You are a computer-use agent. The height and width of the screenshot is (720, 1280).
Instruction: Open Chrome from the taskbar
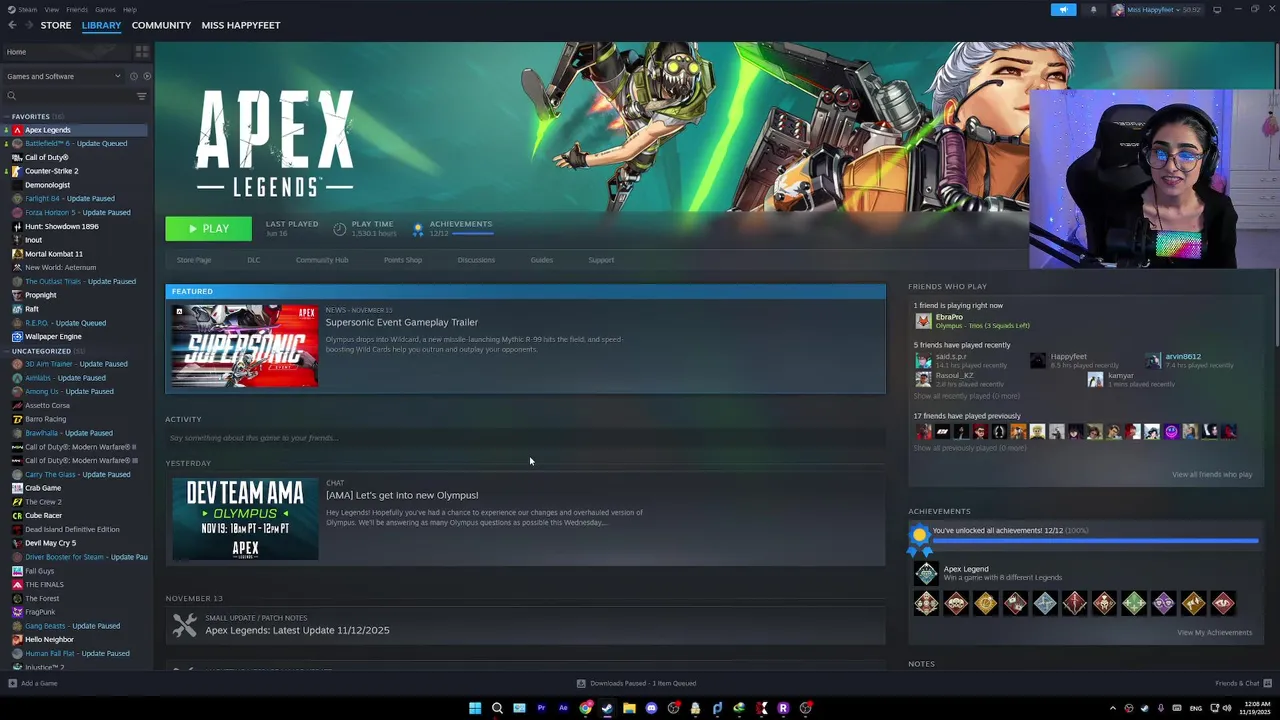coord(585,708)
